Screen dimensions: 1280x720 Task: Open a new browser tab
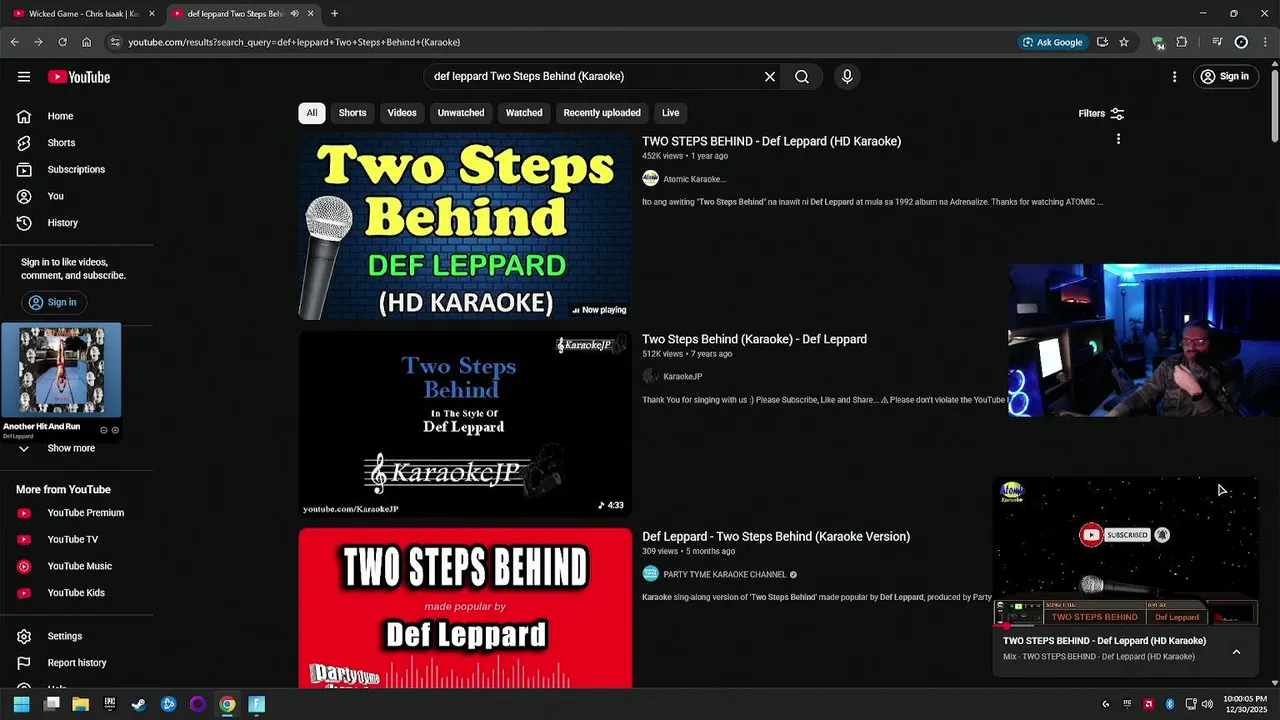334,14
